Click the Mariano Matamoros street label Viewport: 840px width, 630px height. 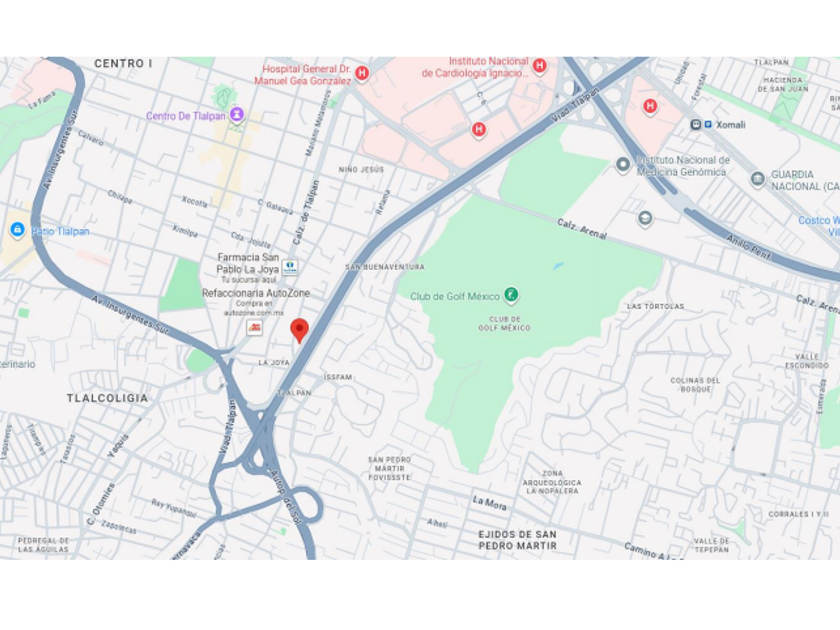[x=318, y=123]
